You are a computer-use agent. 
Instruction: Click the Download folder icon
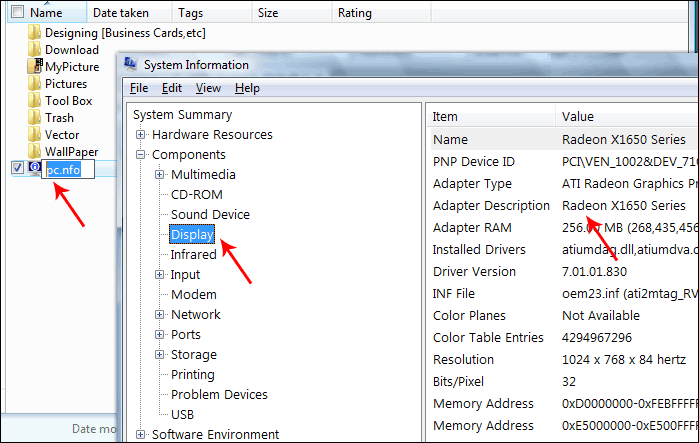(x=36, y=50)
